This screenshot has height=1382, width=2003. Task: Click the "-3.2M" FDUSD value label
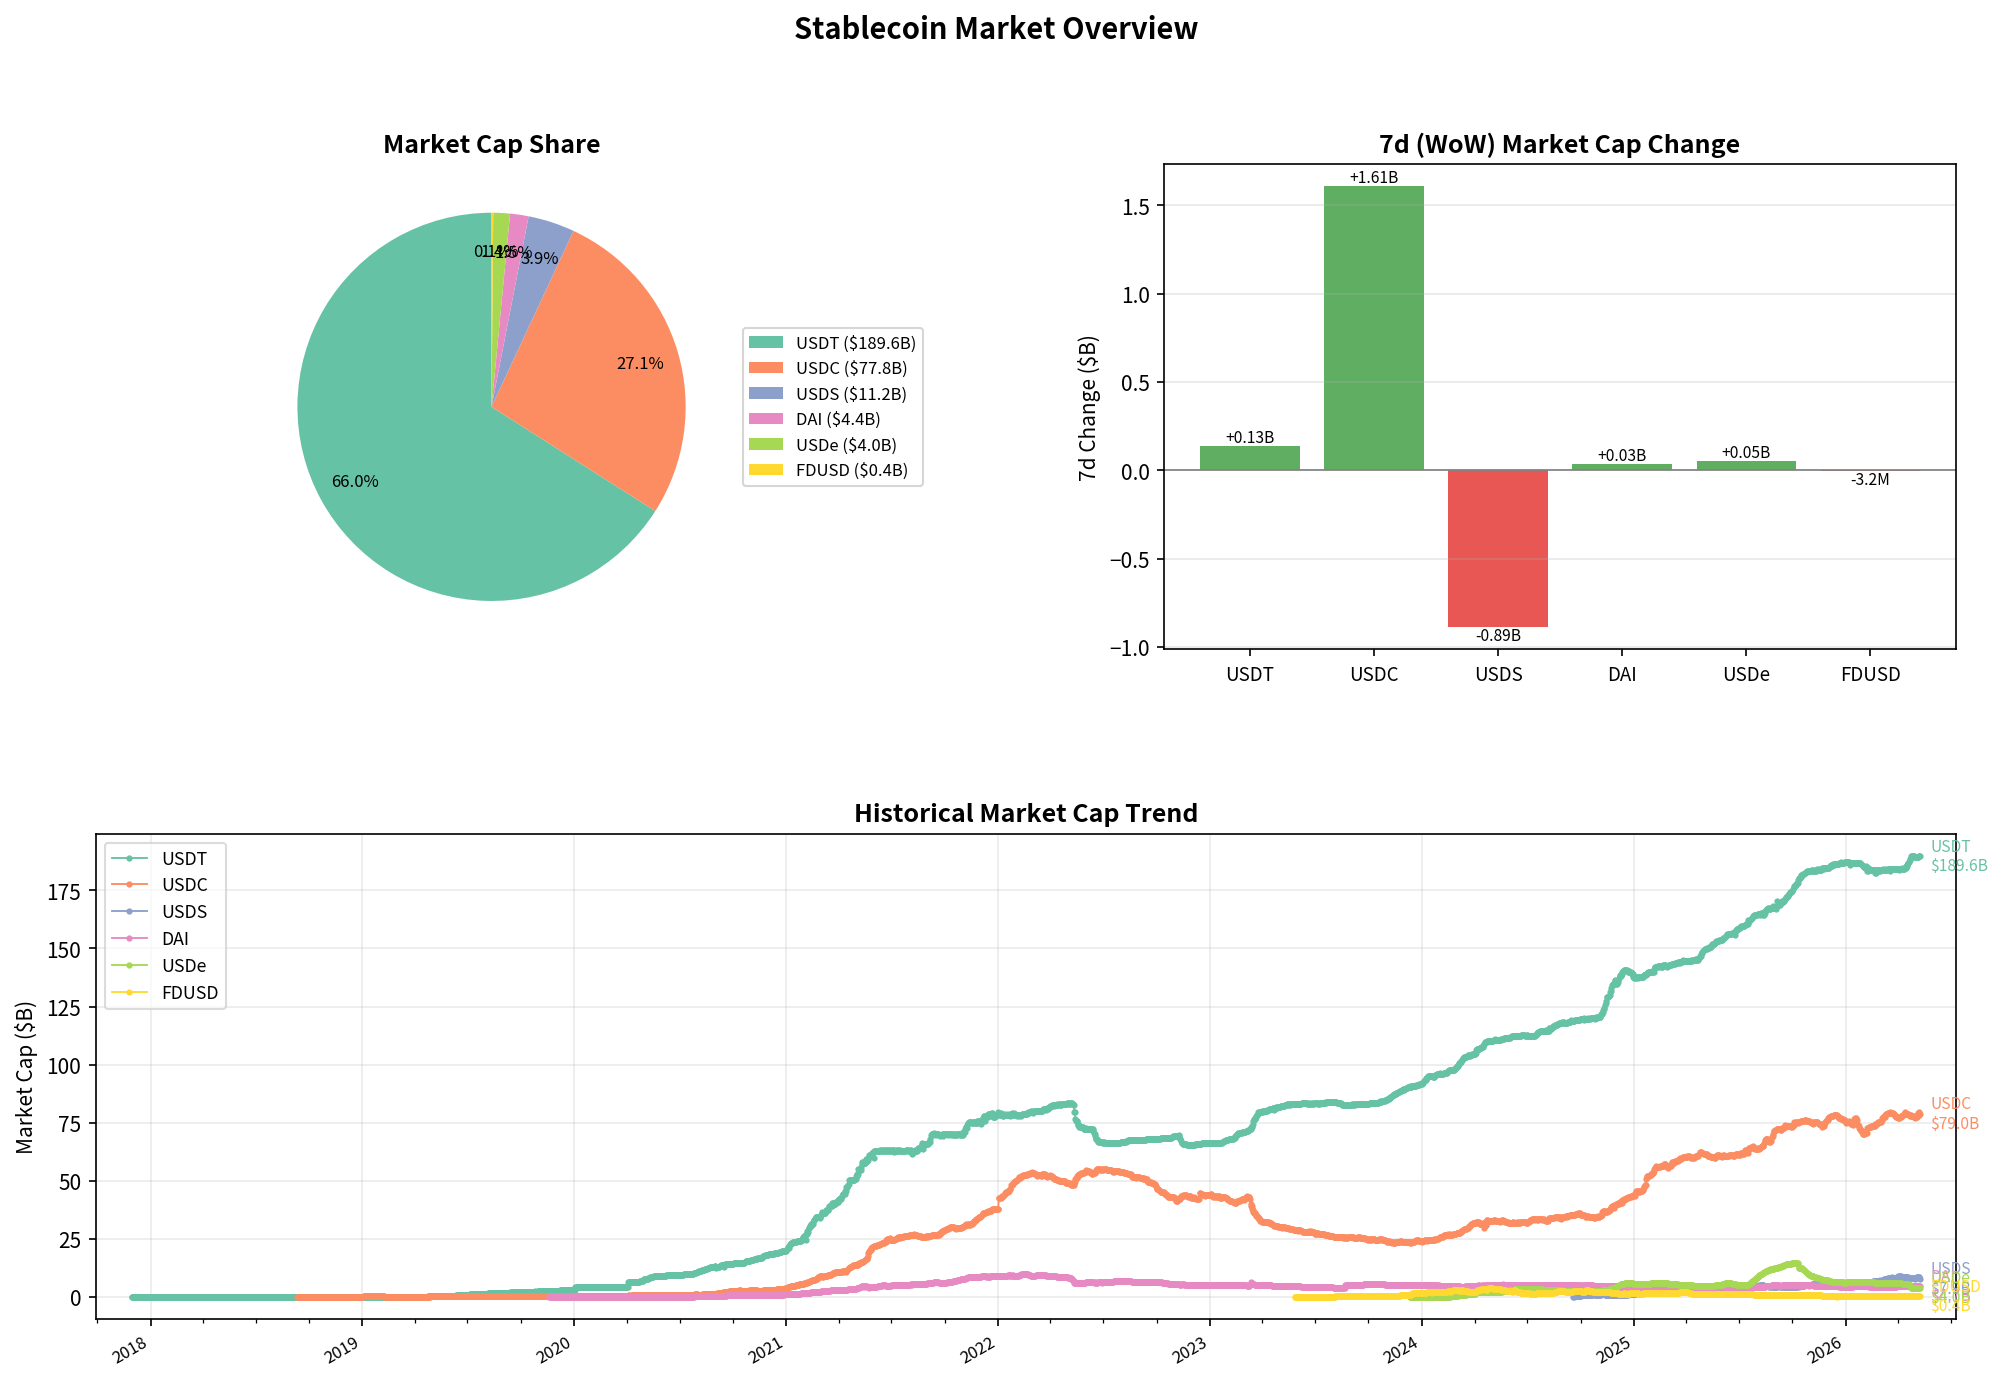[1870, 480]
